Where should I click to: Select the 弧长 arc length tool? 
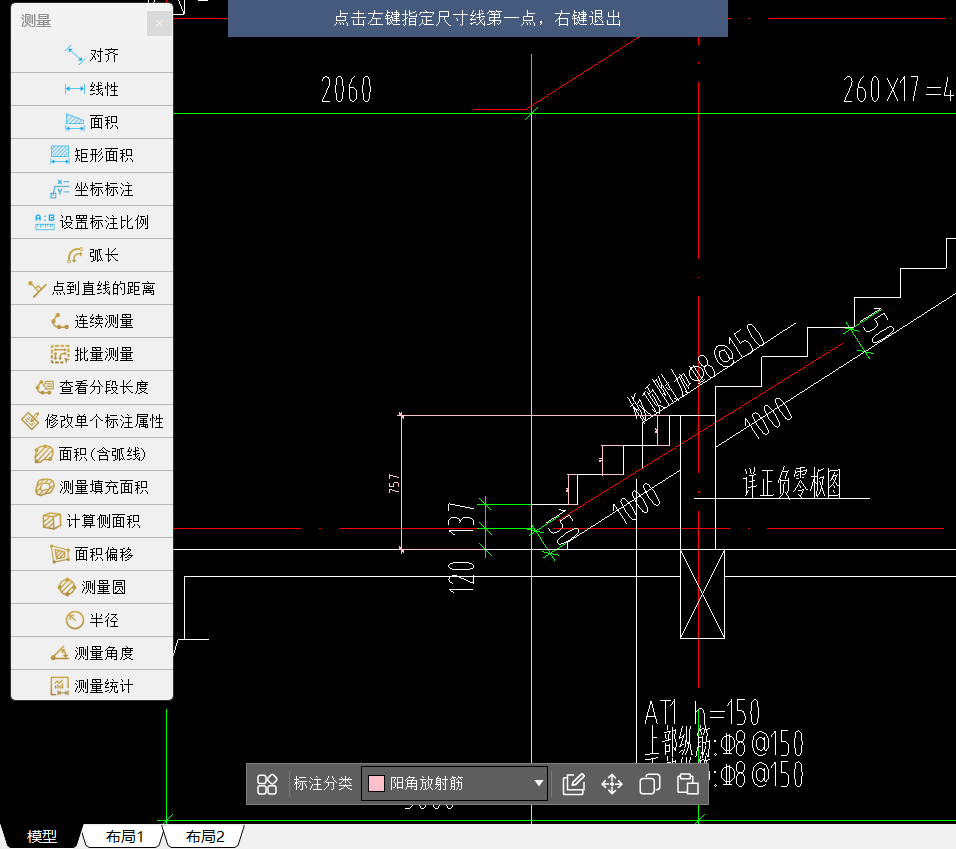92,255
